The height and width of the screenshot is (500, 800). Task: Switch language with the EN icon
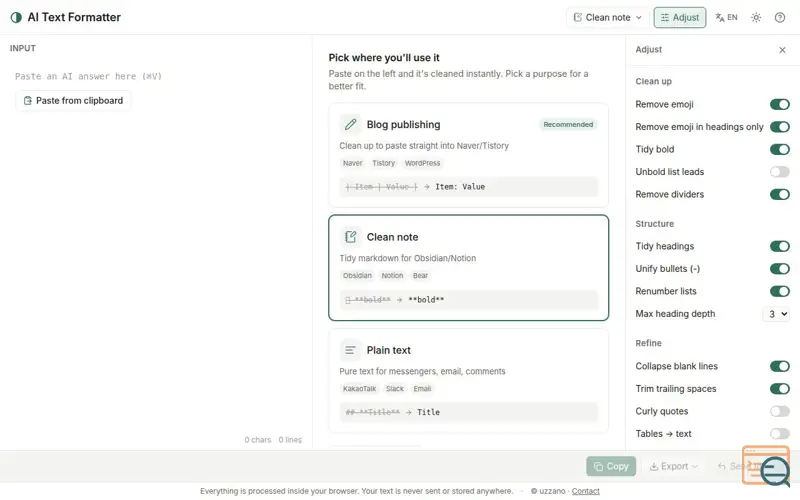pos(726,17)
